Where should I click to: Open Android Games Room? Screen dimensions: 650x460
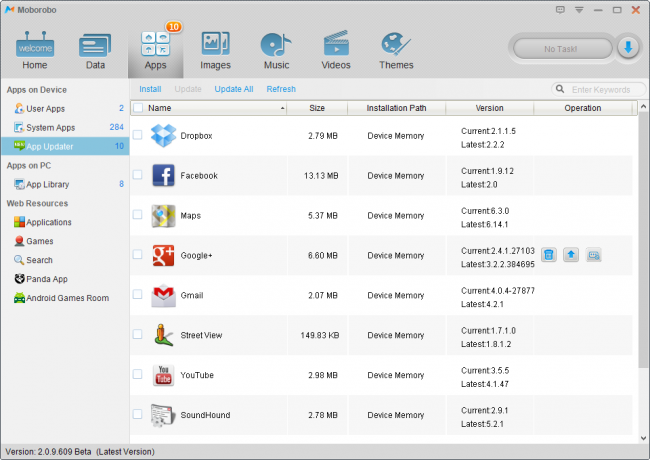65,298
